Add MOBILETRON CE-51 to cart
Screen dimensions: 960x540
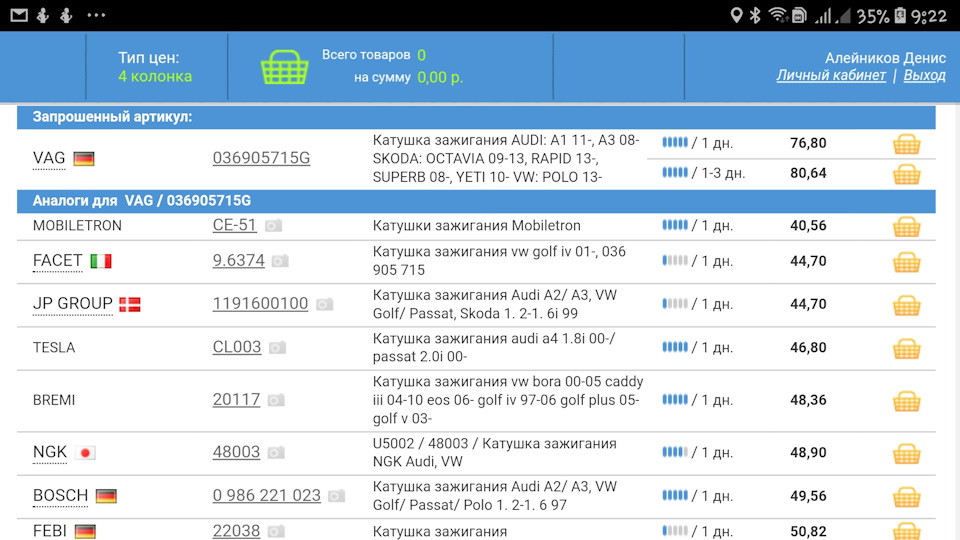pyautogui.click(x=907, y=227)
